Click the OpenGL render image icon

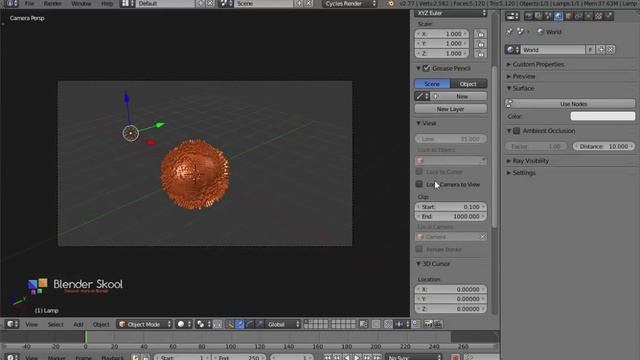click(428, 324)
